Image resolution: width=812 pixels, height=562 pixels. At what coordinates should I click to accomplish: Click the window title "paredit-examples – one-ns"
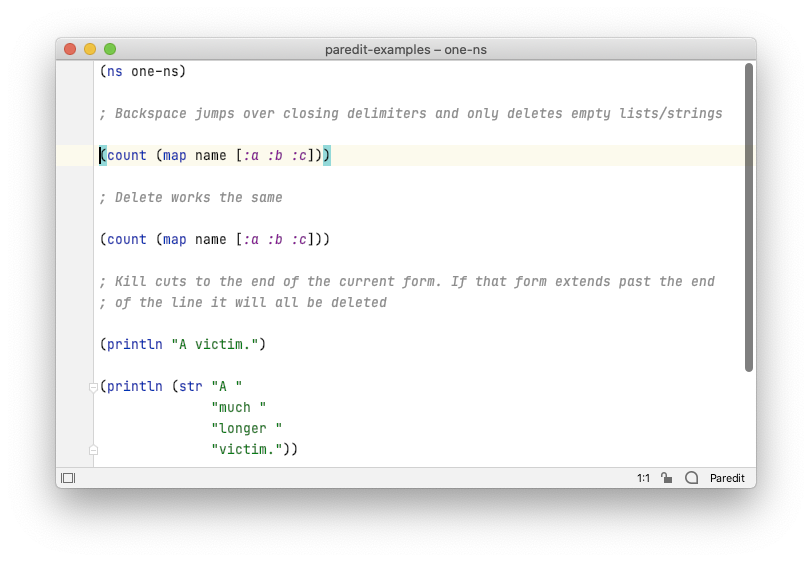[x=406, y=50]
